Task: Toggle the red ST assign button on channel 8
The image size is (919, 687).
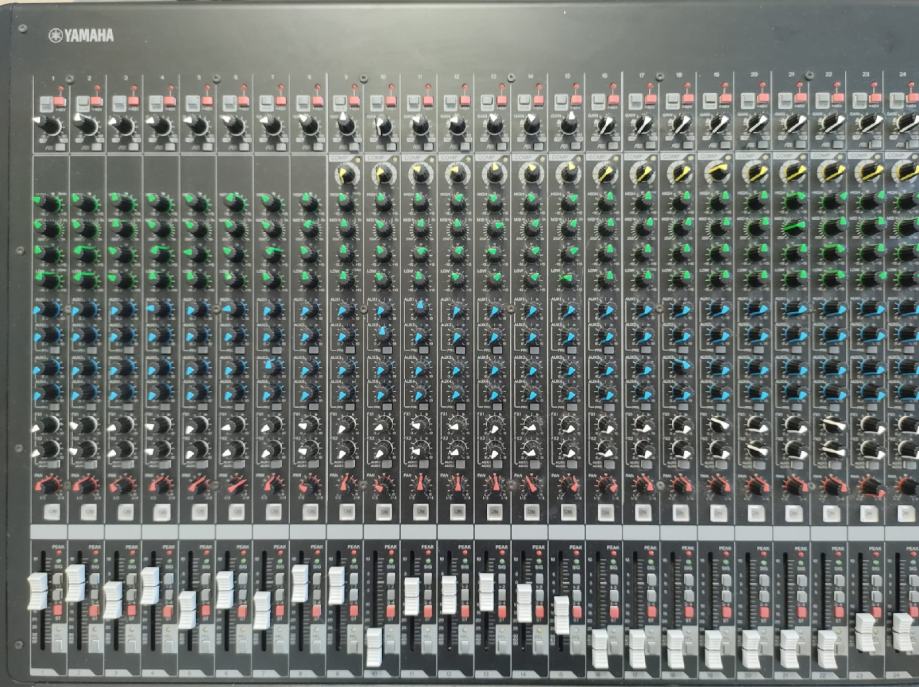Action: 316,612
